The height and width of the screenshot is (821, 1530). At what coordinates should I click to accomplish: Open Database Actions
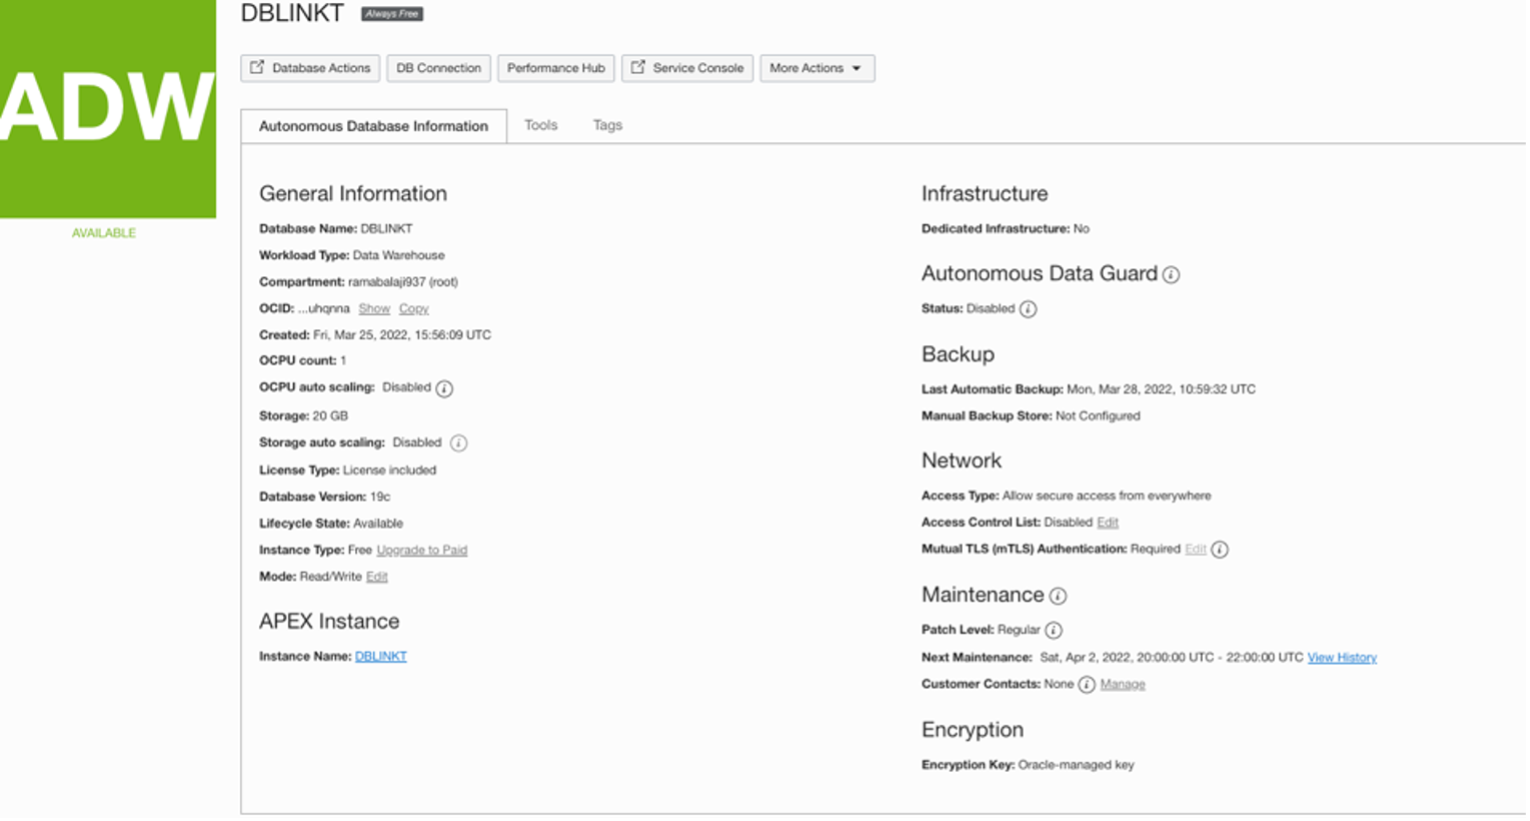(x=310, y=68)
